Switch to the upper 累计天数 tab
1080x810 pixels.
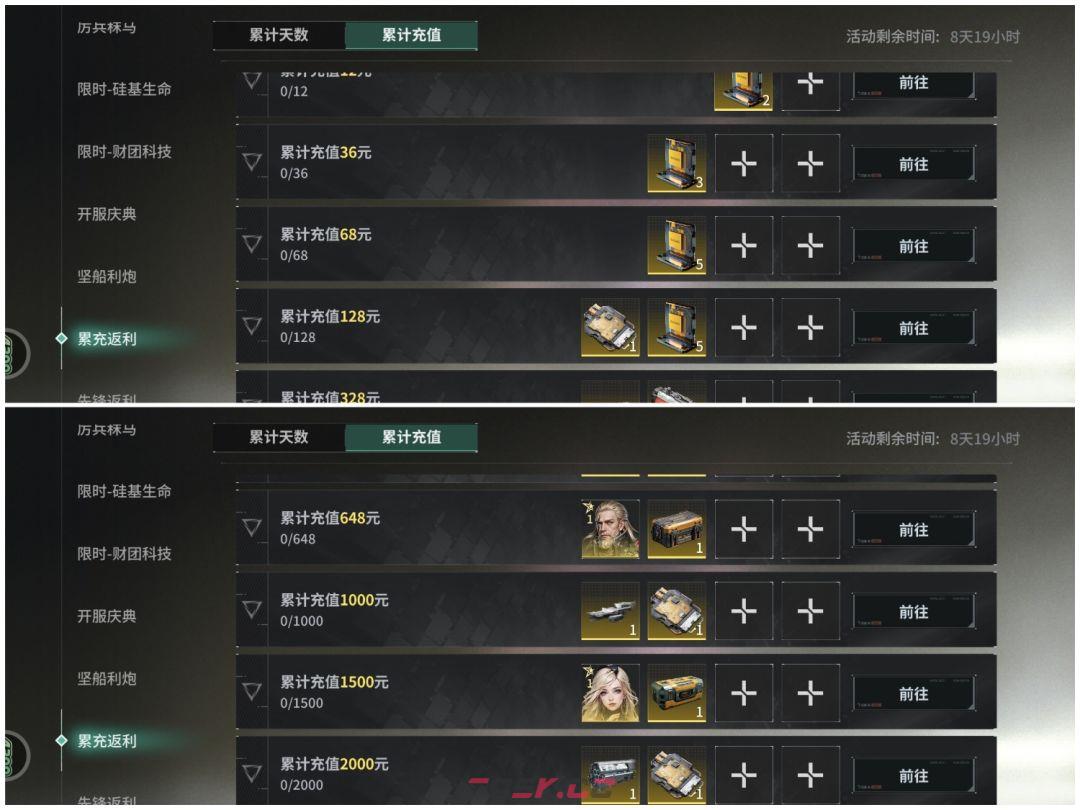[x=279, y=35]
